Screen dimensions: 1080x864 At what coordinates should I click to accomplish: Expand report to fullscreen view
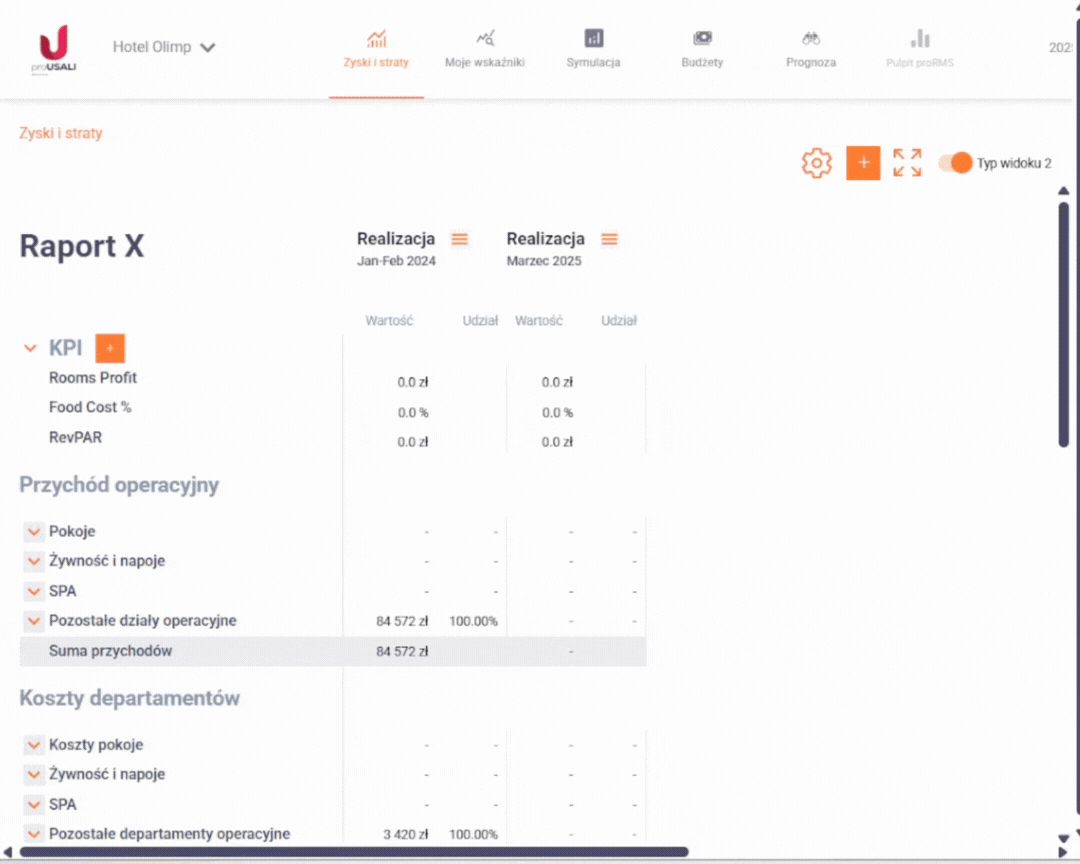[907, 163]
